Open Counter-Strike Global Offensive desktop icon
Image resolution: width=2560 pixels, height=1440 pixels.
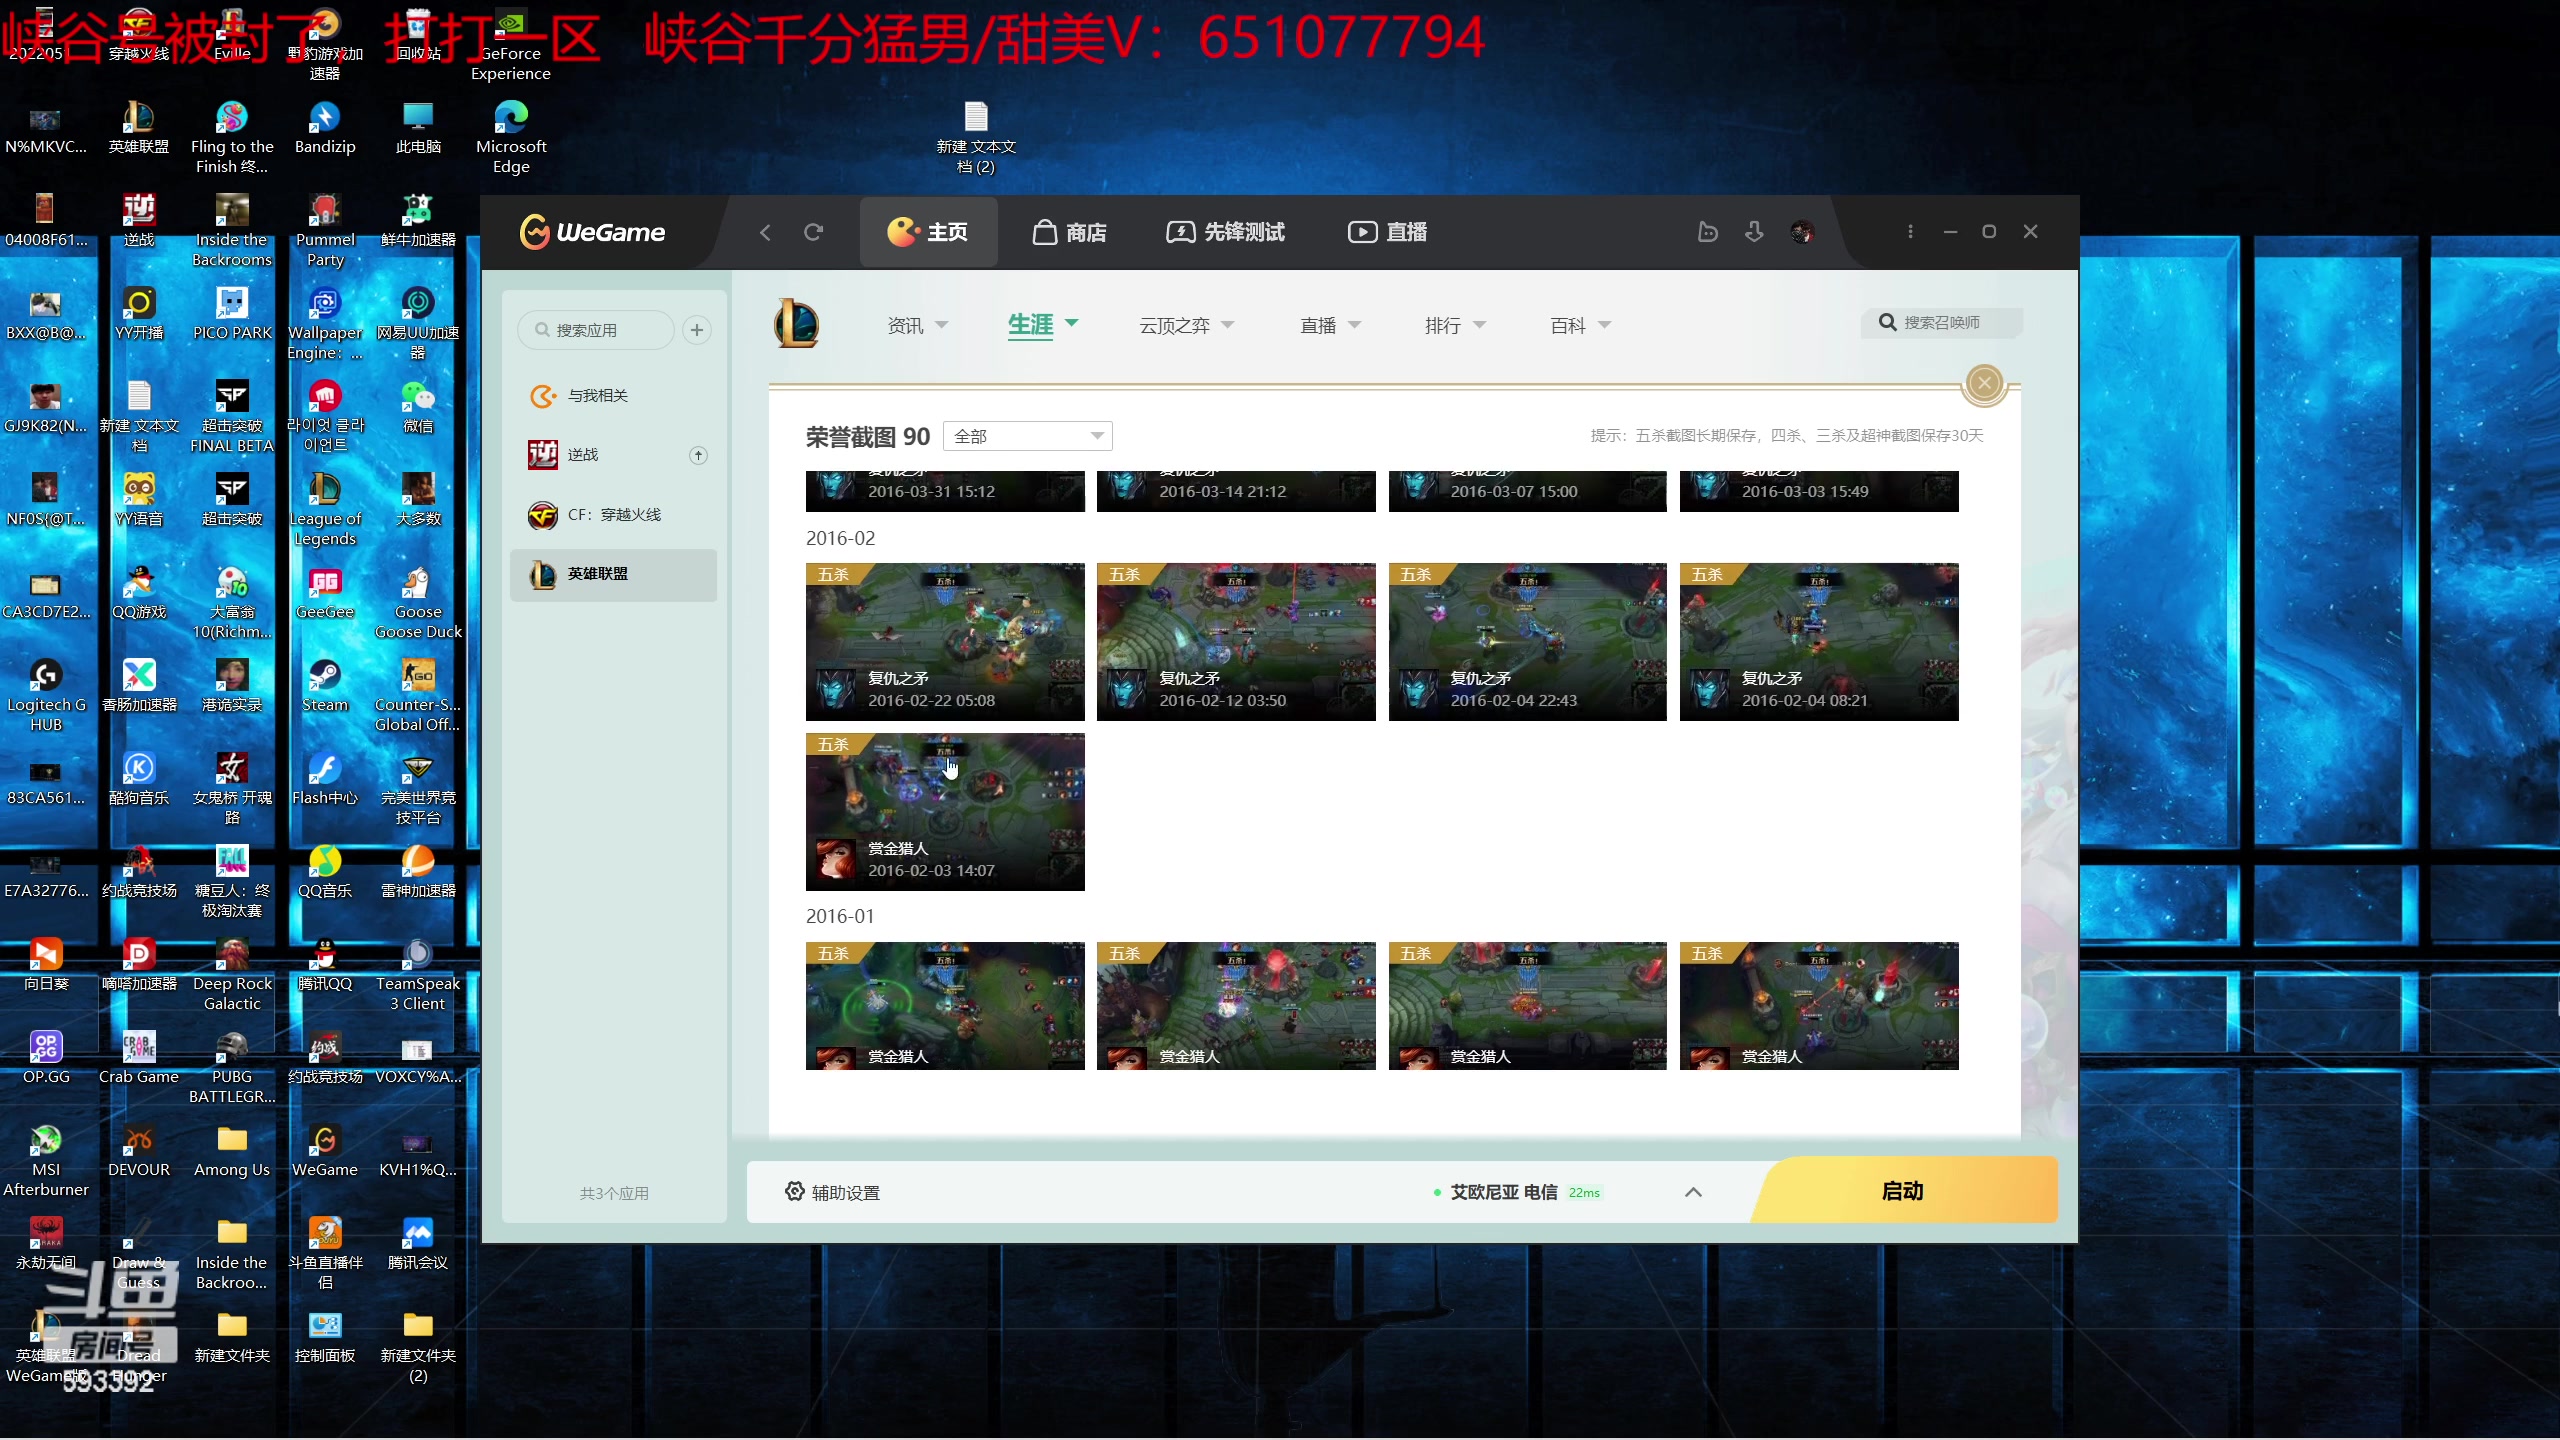[x=418, y=696]
